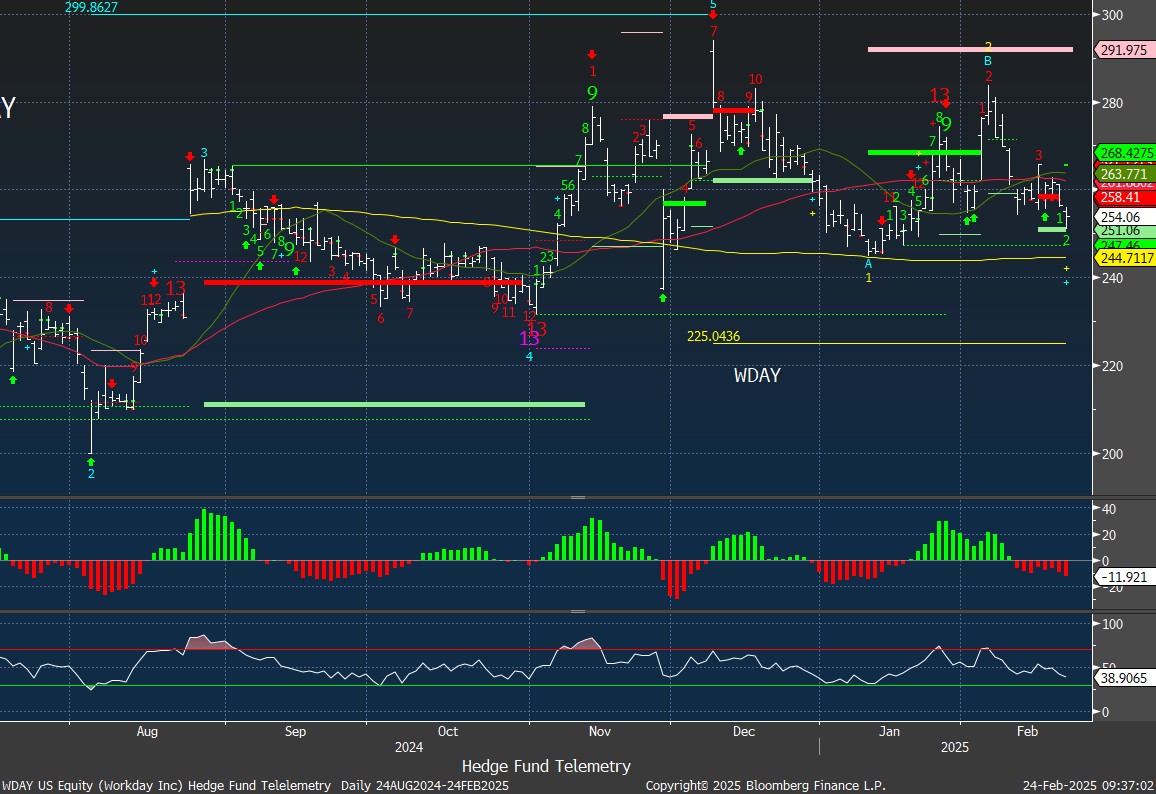Click the 38.9065 oscillator value label
This screenshot has height=794, width=1156.
[x=1125, y=678]
